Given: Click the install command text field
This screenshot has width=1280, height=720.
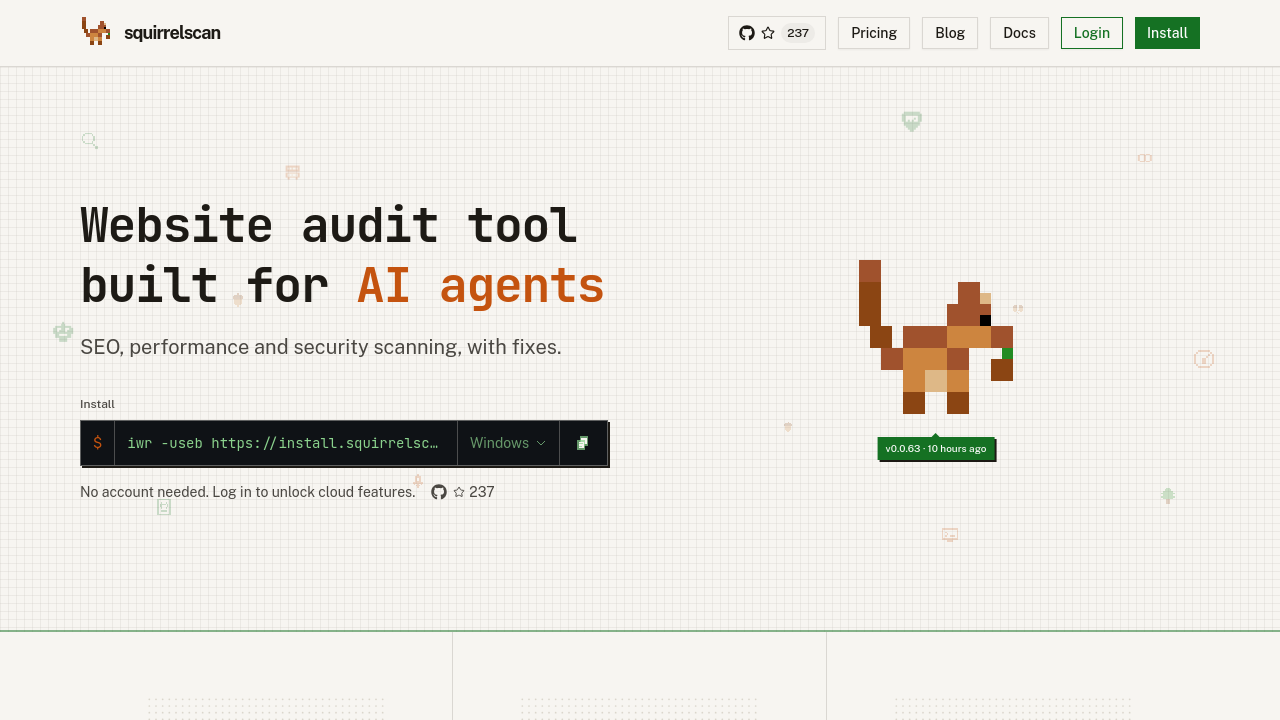Looking at the screenshot, I should [x=286, y=443].
